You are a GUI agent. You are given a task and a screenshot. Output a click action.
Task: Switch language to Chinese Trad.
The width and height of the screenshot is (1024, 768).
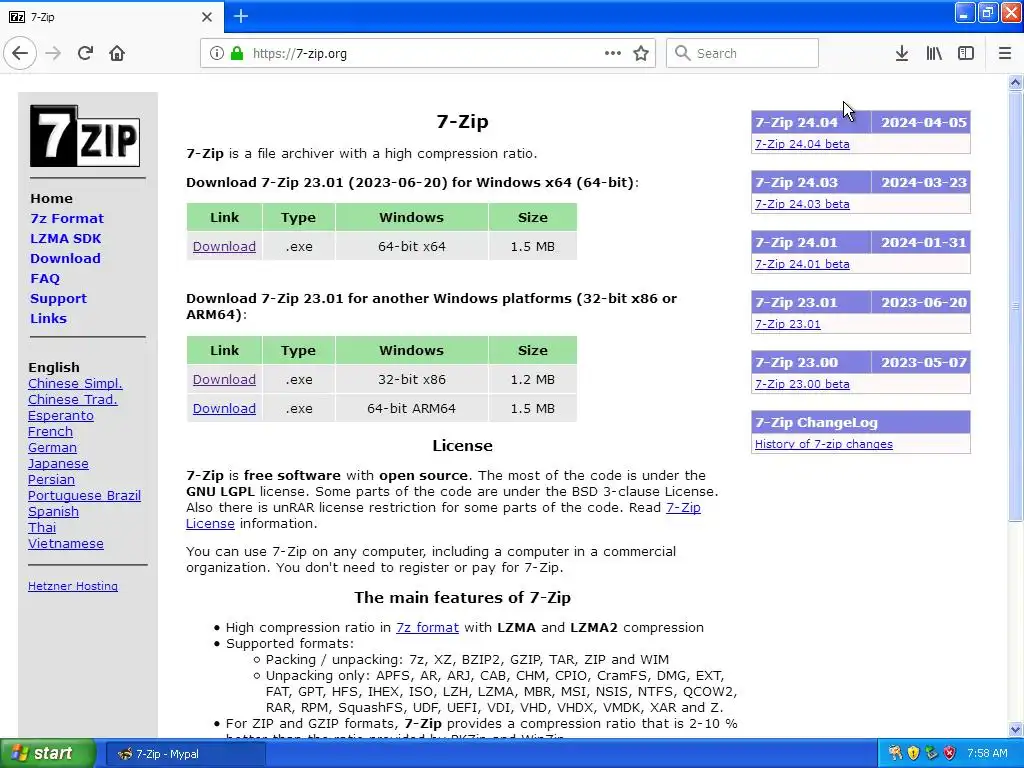[x=72, y=399]
